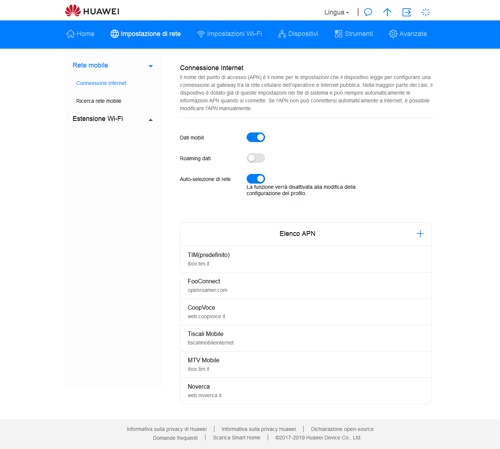Open the TIM(predefinito) APN entry

(x=306, y=259)
